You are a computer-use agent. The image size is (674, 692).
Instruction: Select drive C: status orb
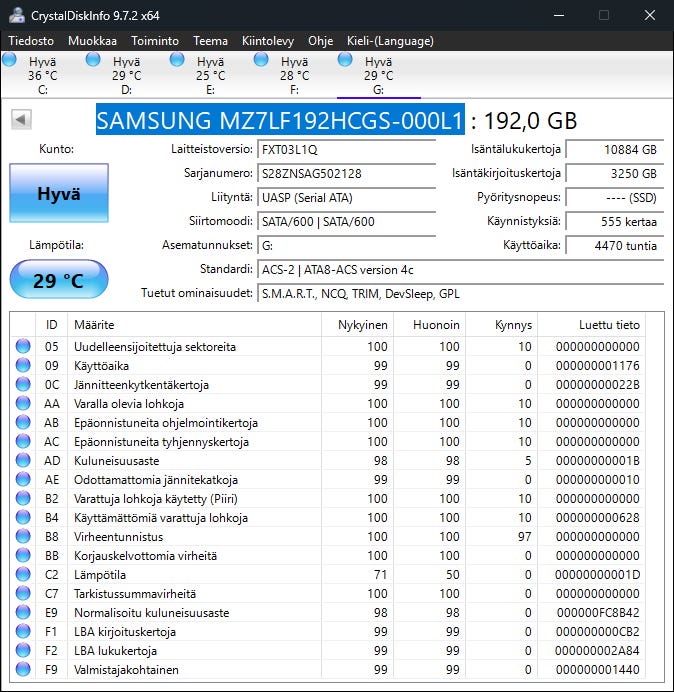point(10,60)
